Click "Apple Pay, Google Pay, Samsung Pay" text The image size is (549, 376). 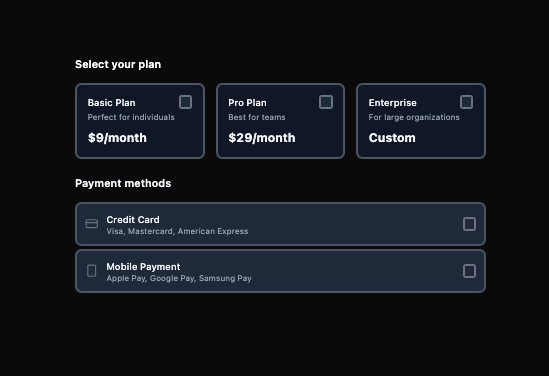[x=179, y=278]
